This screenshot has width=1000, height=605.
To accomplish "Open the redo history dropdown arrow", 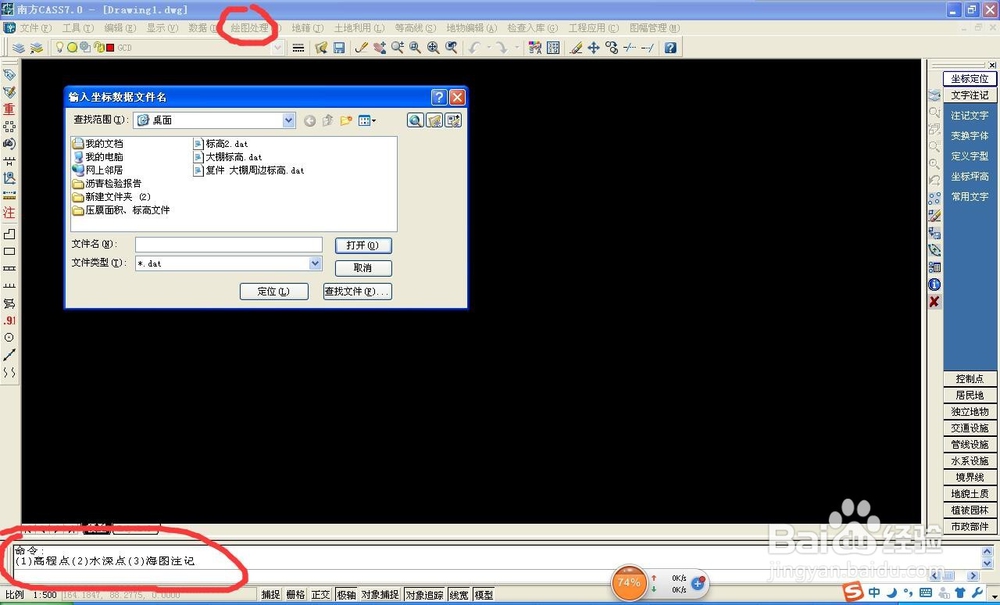I will click(x=516, y=47).
